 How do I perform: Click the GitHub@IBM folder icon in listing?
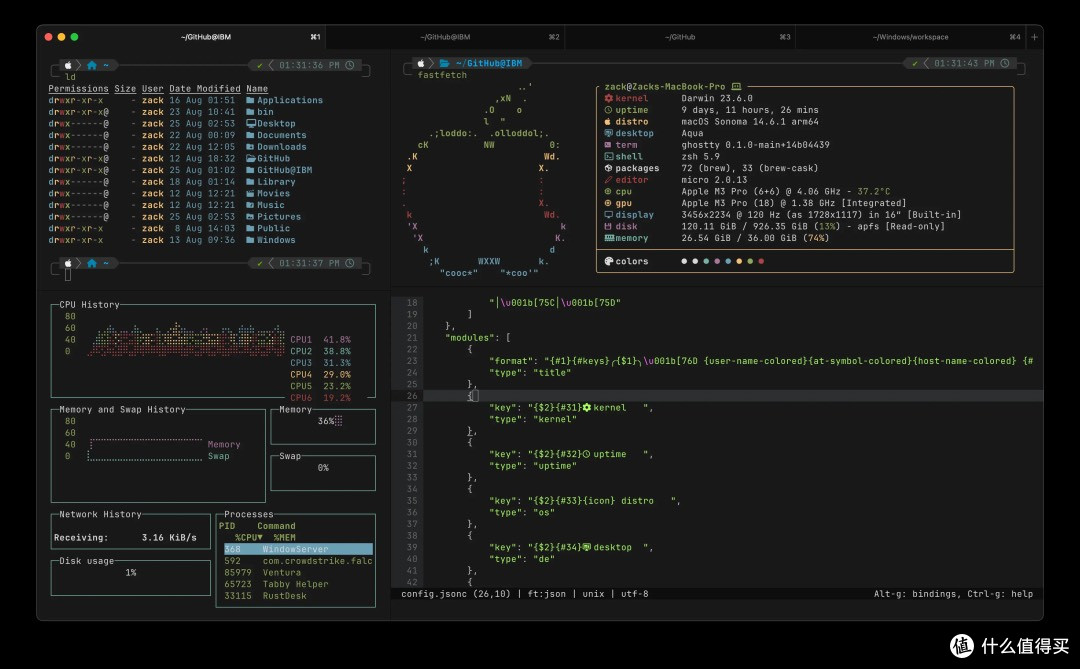[x=250, y=170]
